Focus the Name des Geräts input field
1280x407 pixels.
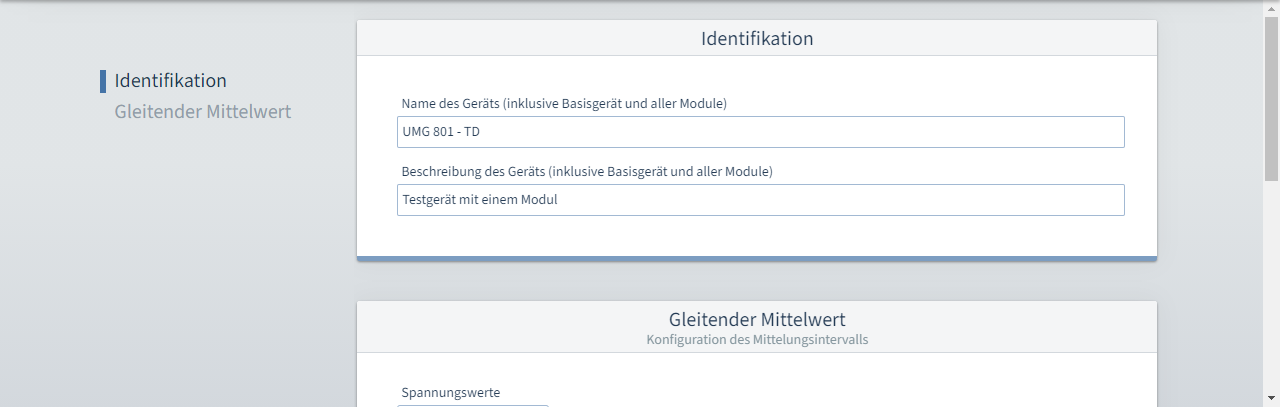coord(761,132)
